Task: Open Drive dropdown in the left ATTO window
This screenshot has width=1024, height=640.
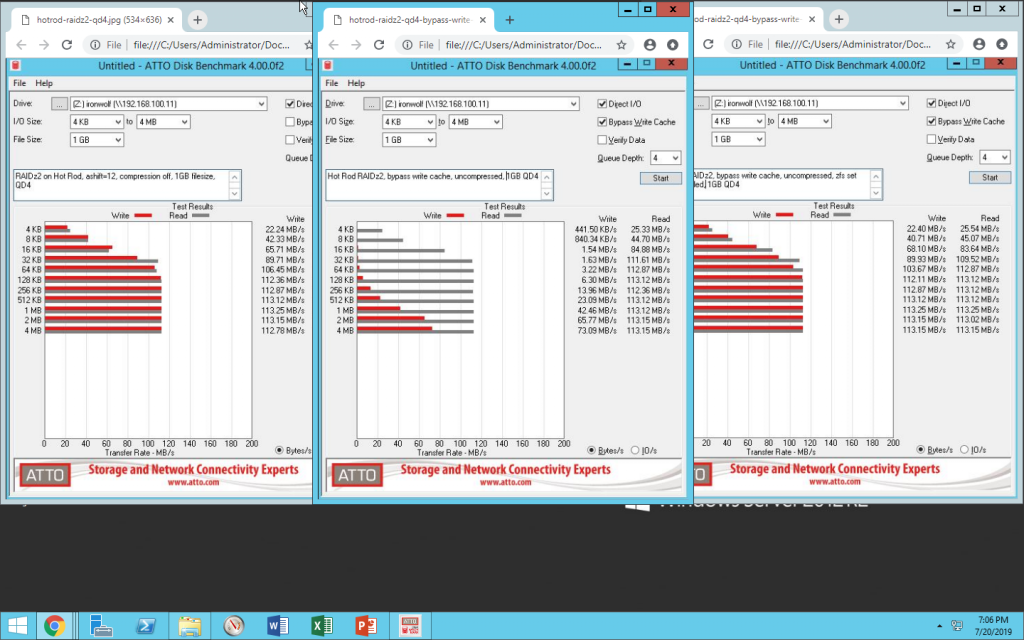Action: [168, 104]
